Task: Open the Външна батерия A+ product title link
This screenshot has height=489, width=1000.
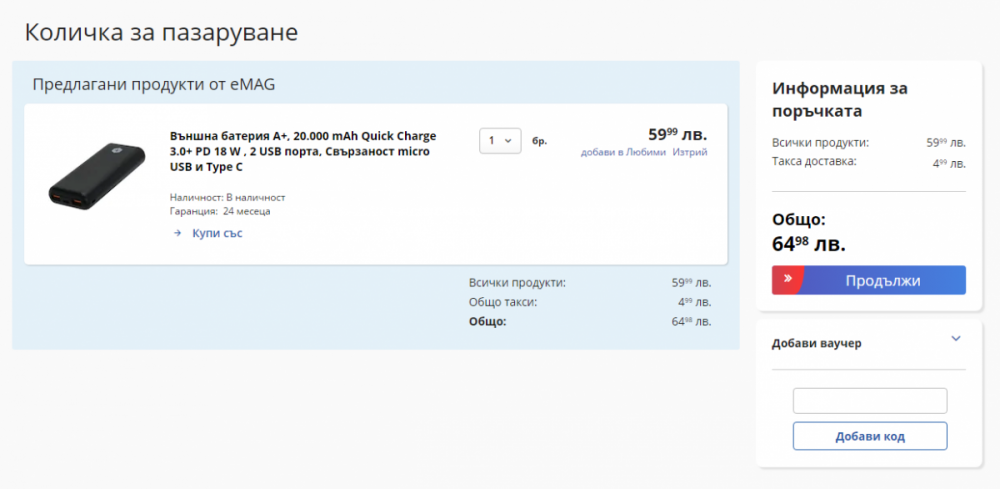Action: click(x=303, y=151)
